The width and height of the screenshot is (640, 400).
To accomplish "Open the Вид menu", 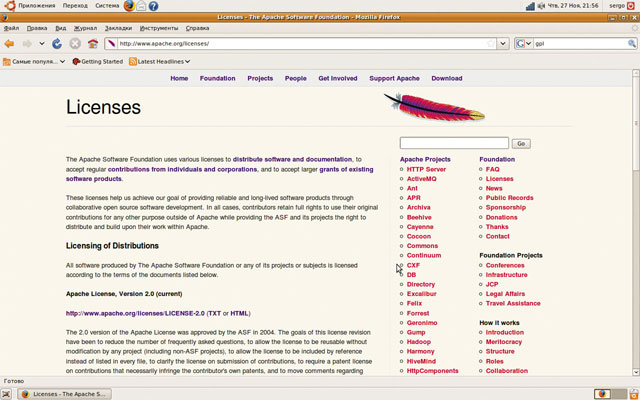I will pos(61,28).
